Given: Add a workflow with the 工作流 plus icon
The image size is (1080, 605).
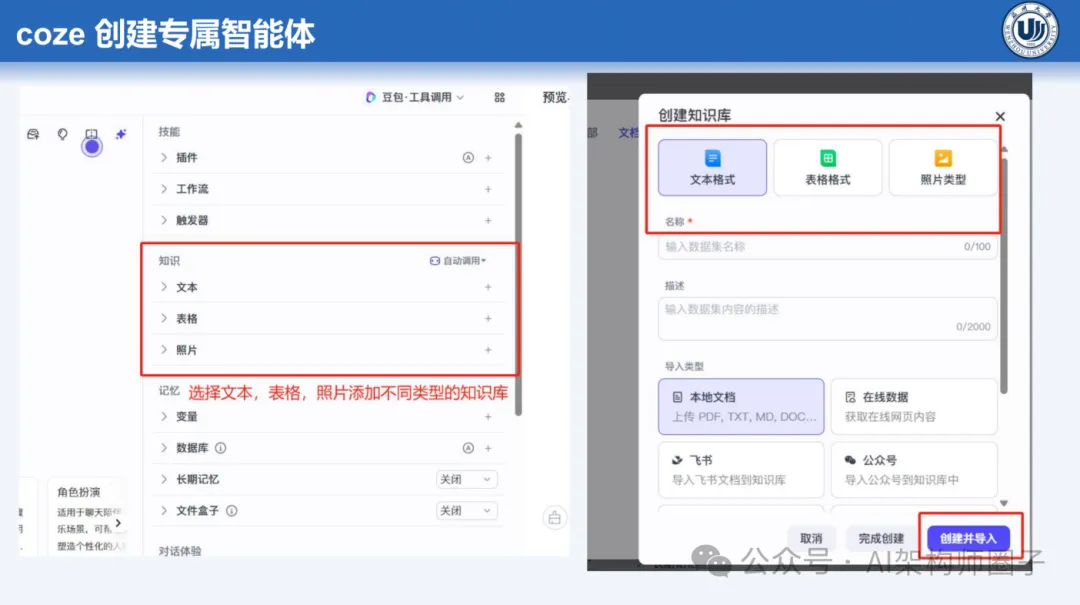Looking at the screenshot, I should [488, 189].
